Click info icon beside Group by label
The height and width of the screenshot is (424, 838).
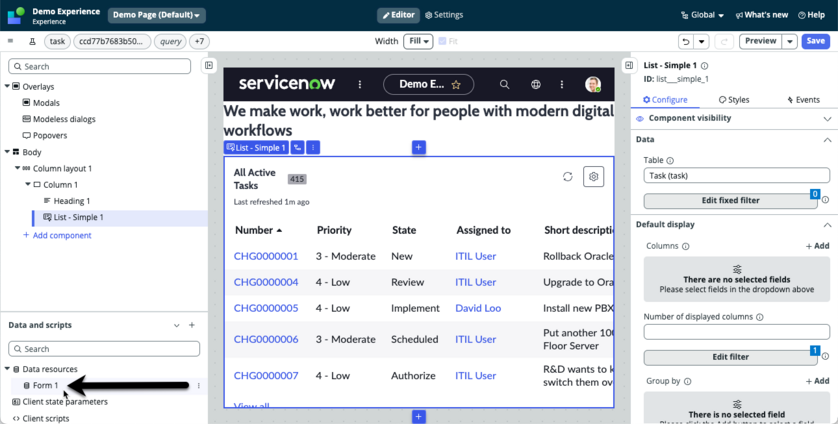(687, 381)
